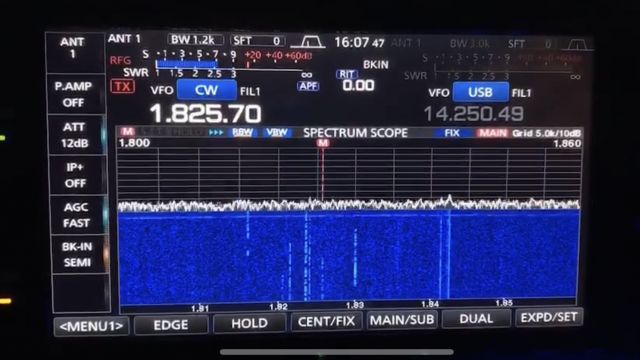Switch to the <MENU1> scope menu

tap(91, 326)
